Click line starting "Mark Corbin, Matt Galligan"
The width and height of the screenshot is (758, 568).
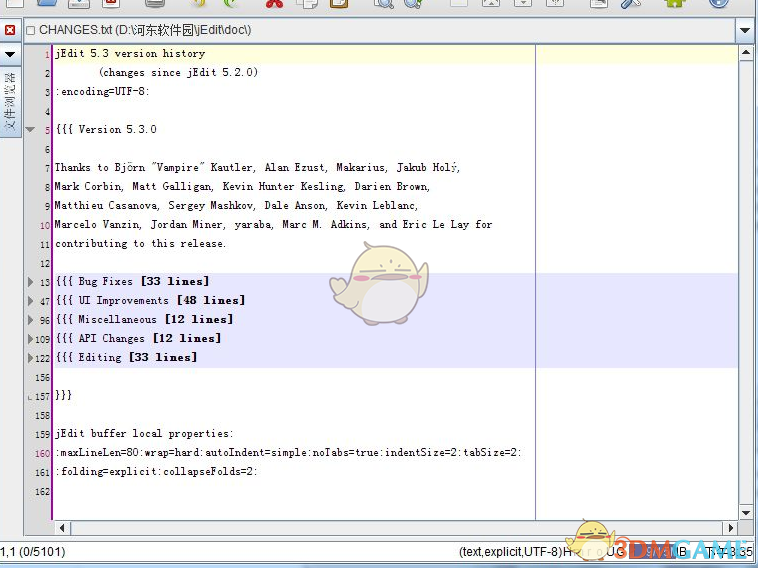tap(242, 187)
